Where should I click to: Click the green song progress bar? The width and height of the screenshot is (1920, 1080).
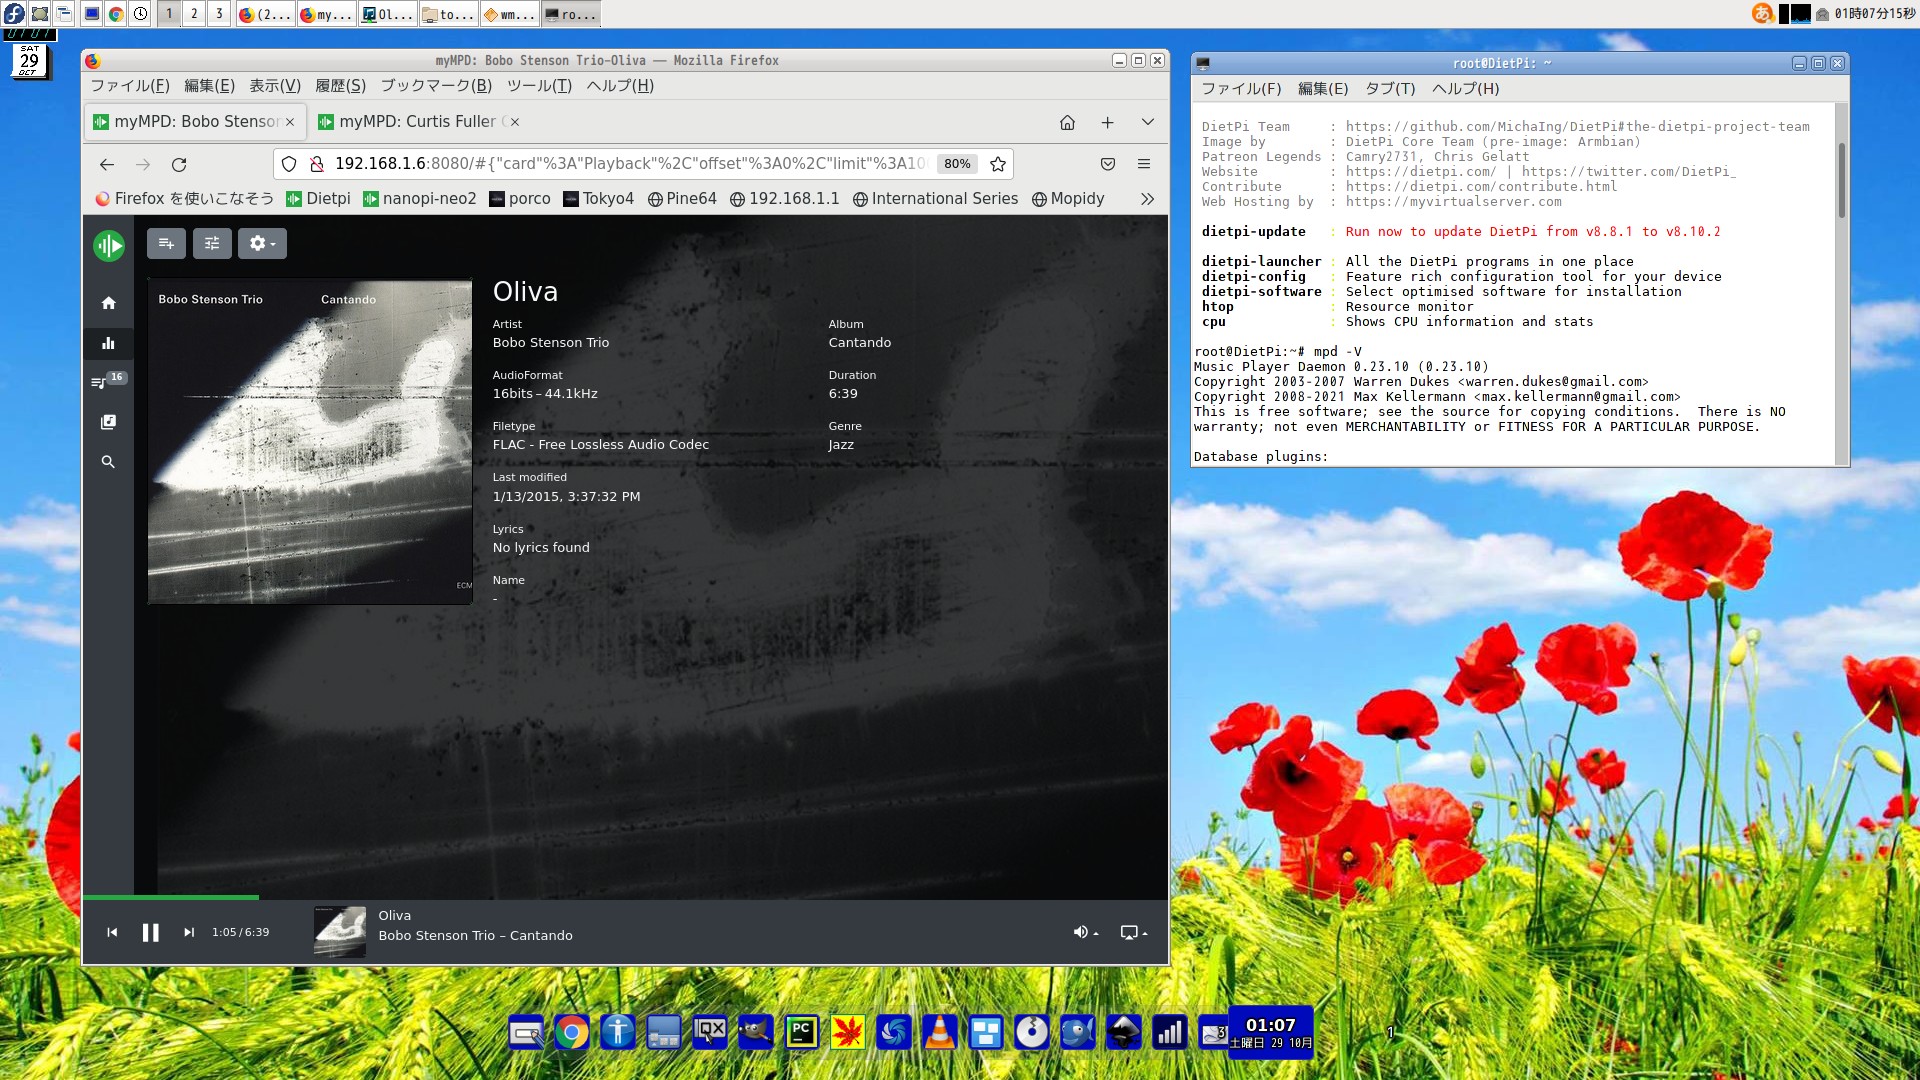[170, 897]
